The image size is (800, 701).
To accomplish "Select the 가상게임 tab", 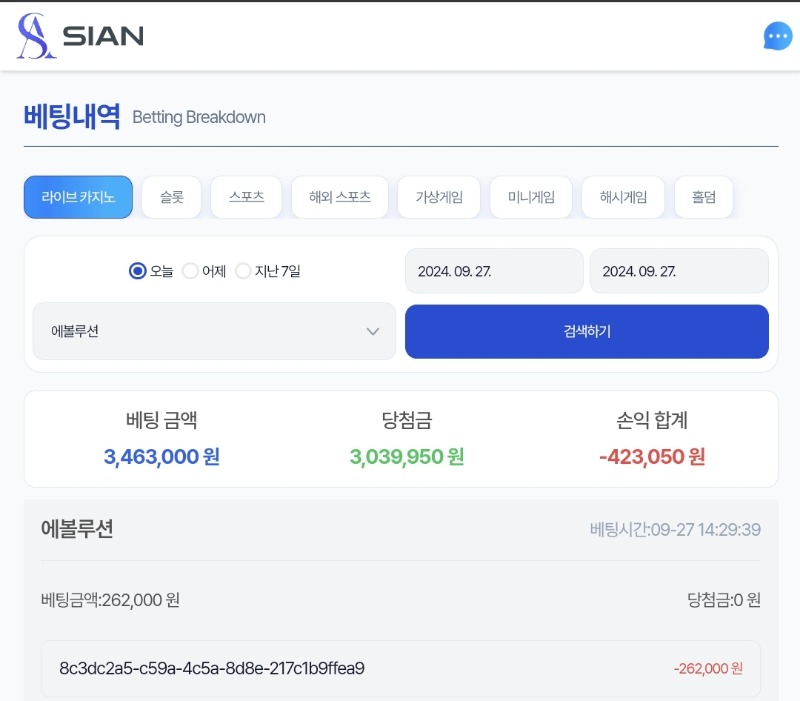I will tap(439, 197).
